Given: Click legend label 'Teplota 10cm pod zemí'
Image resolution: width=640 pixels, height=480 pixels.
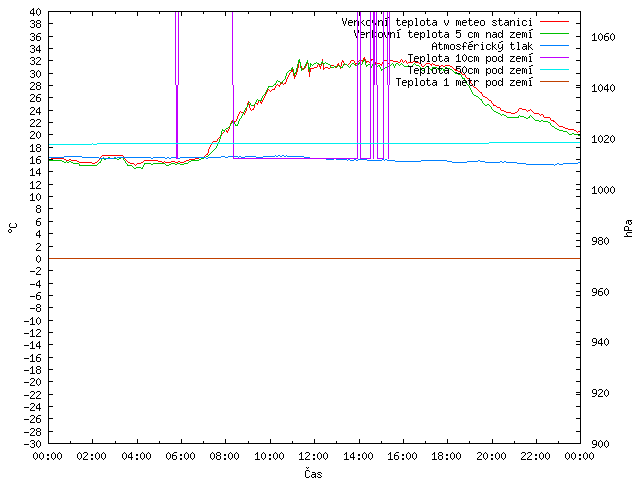Looking at the screenshot, I should (470, 58).
